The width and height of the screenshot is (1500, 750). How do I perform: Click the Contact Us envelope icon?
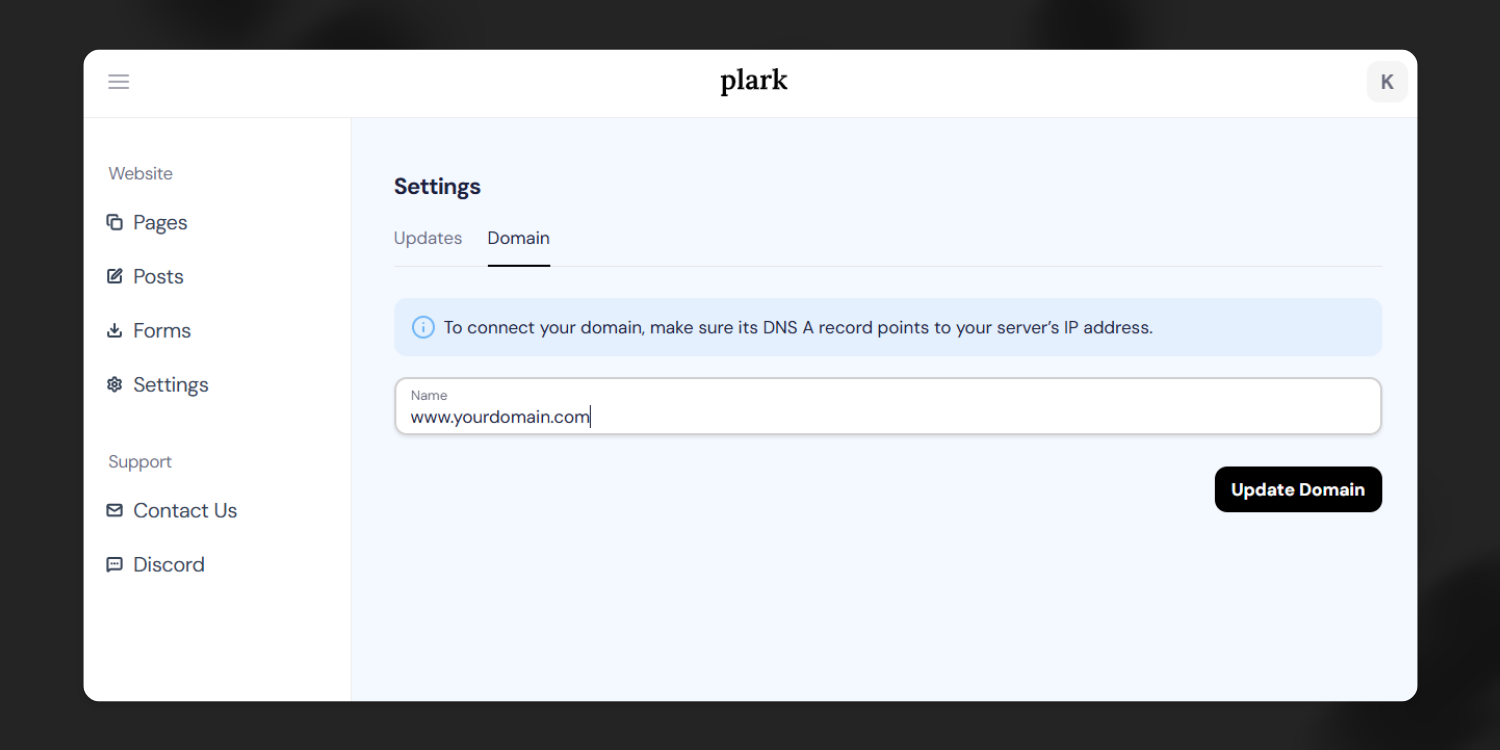[x=115, y=510]
